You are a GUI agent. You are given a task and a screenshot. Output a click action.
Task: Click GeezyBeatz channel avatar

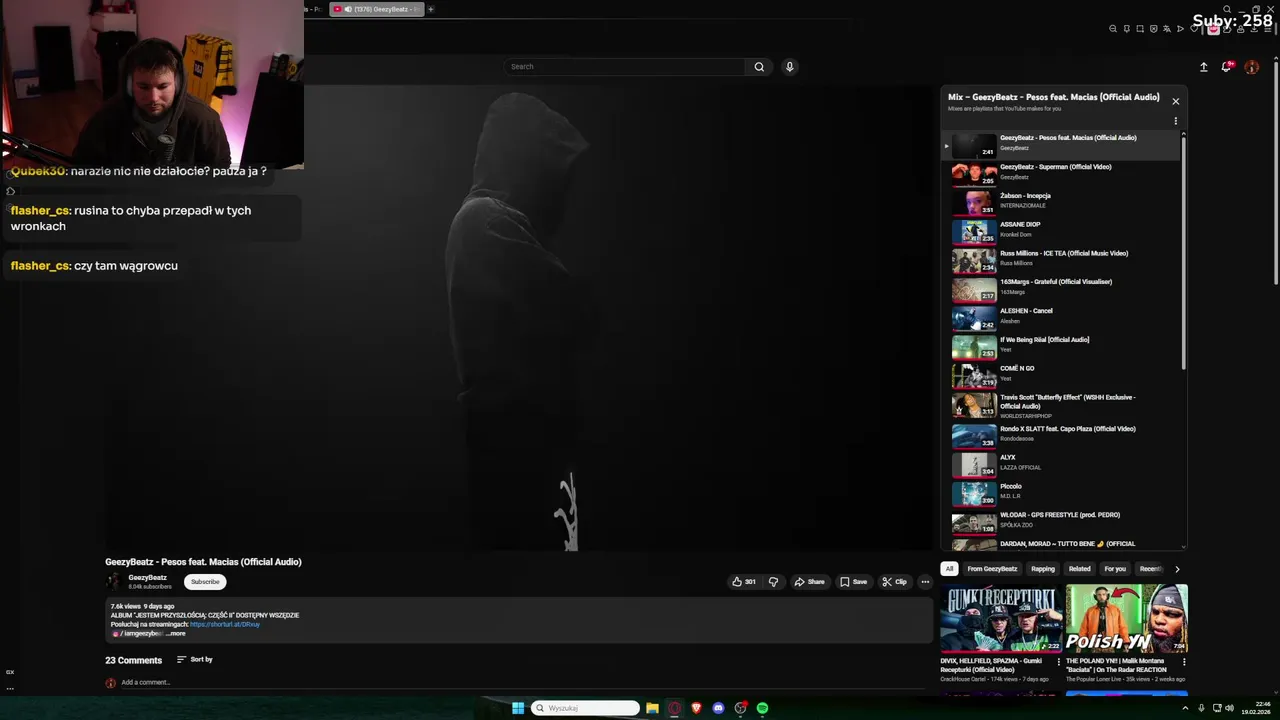click(x=113, y=582)
